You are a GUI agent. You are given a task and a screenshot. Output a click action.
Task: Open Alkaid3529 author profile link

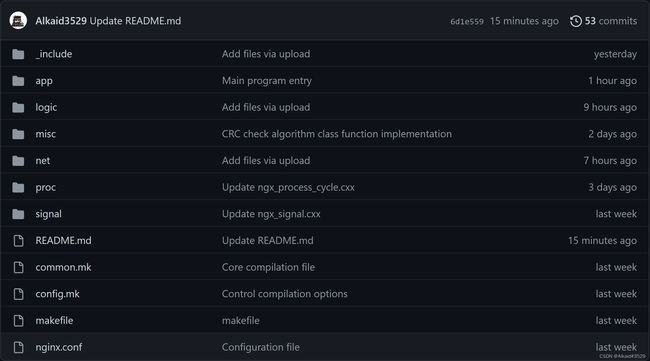(61, 21)
